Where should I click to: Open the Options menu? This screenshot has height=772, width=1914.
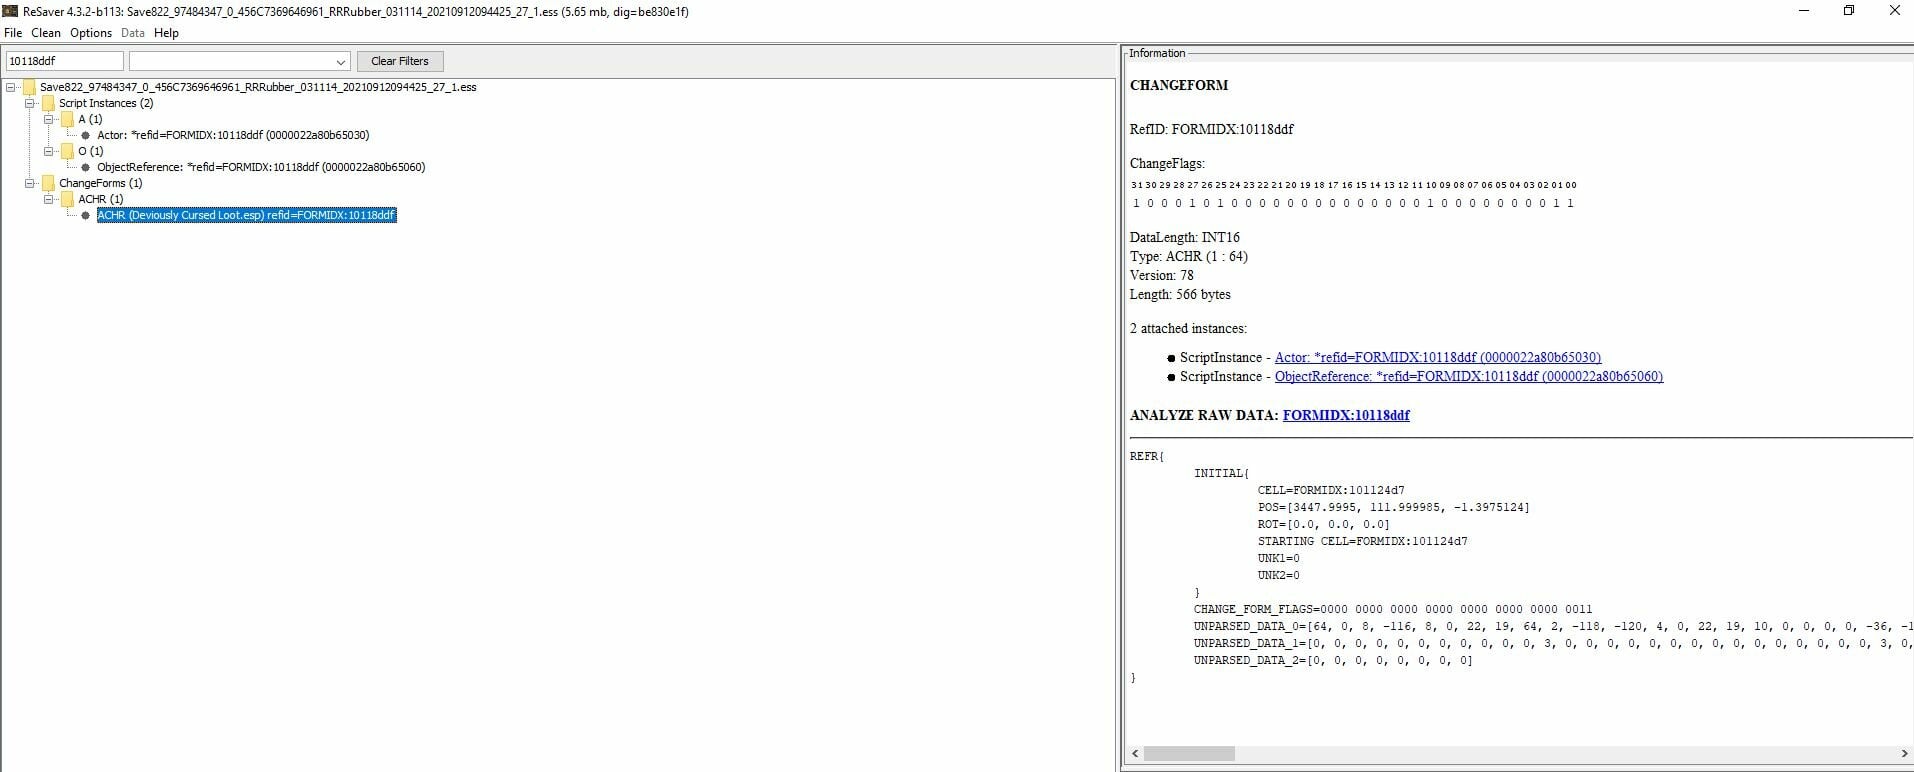click(91, 33)
